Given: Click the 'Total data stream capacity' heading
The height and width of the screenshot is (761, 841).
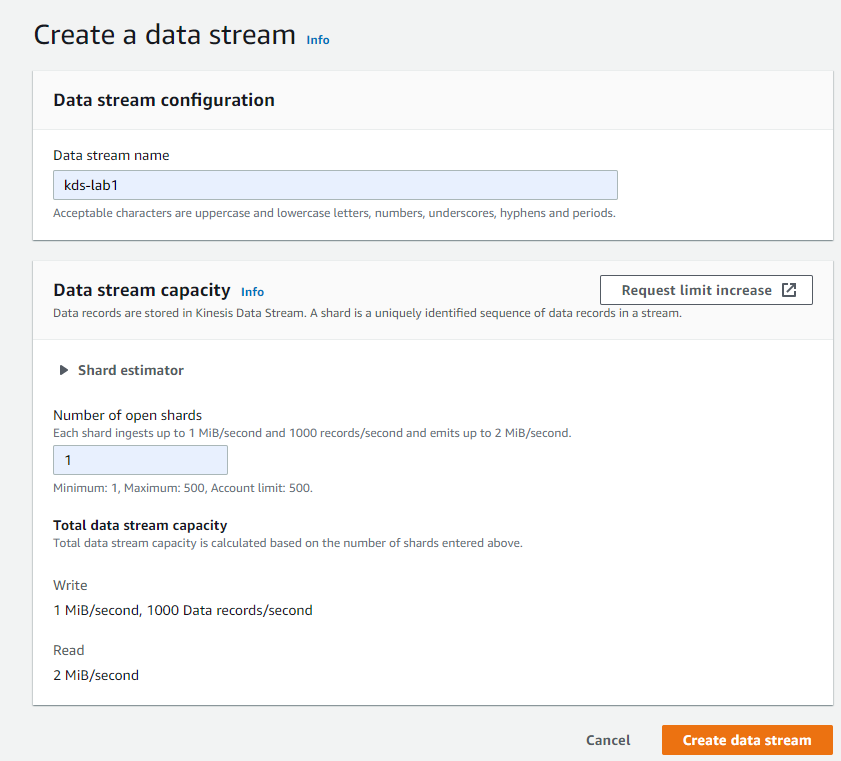Looking at the screenshot, I should click(140, 525).
